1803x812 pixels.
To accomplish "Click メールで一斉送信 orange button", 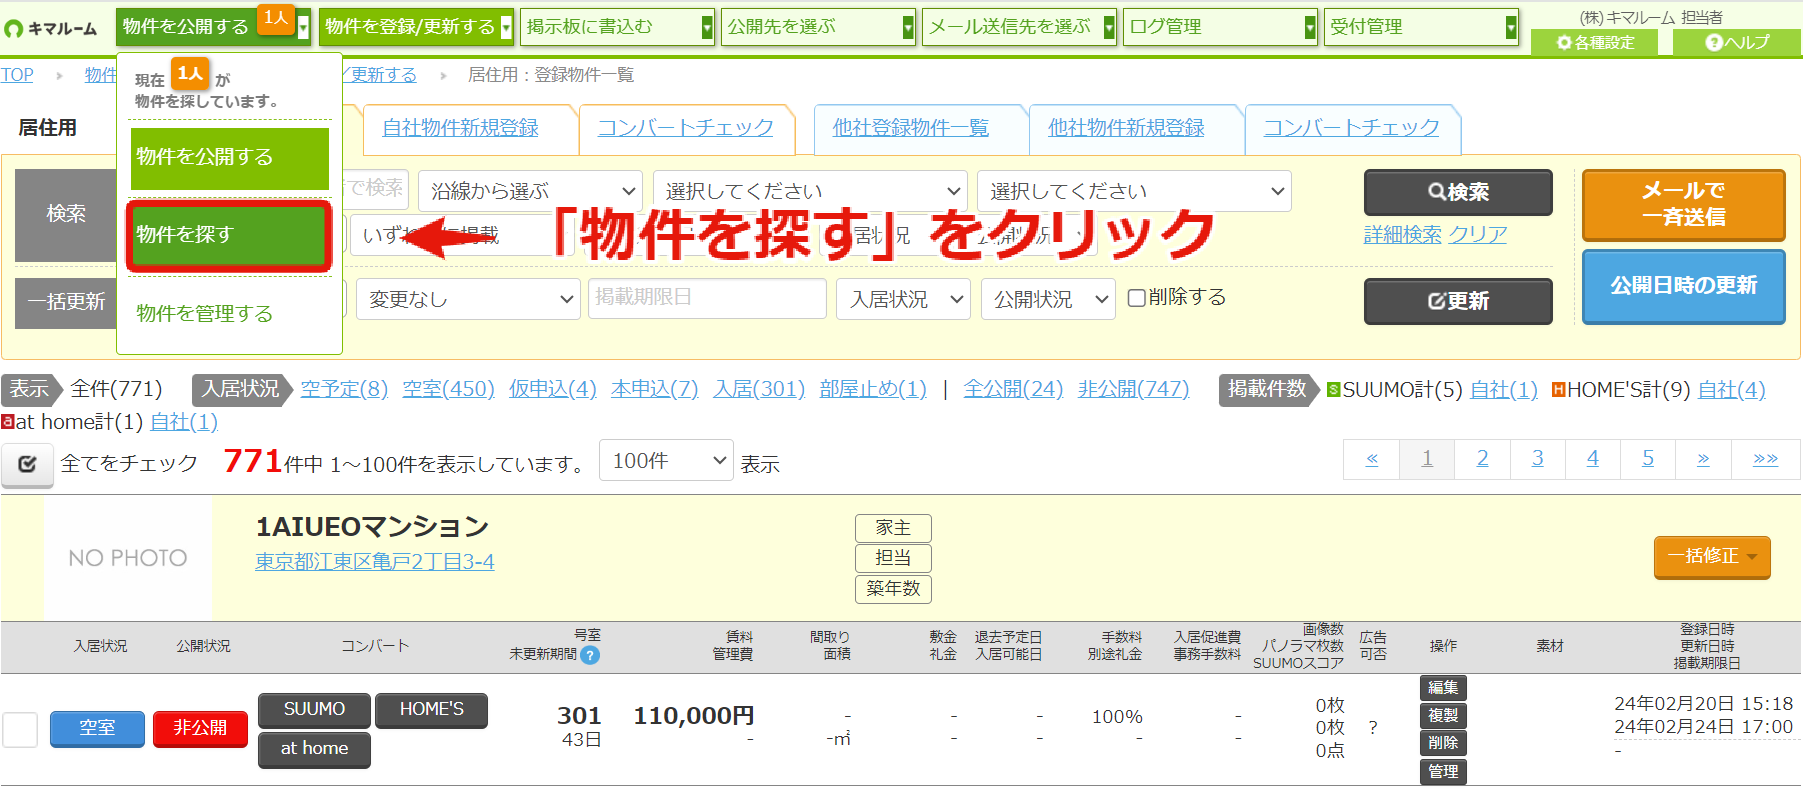I will tap(1683, 204).
